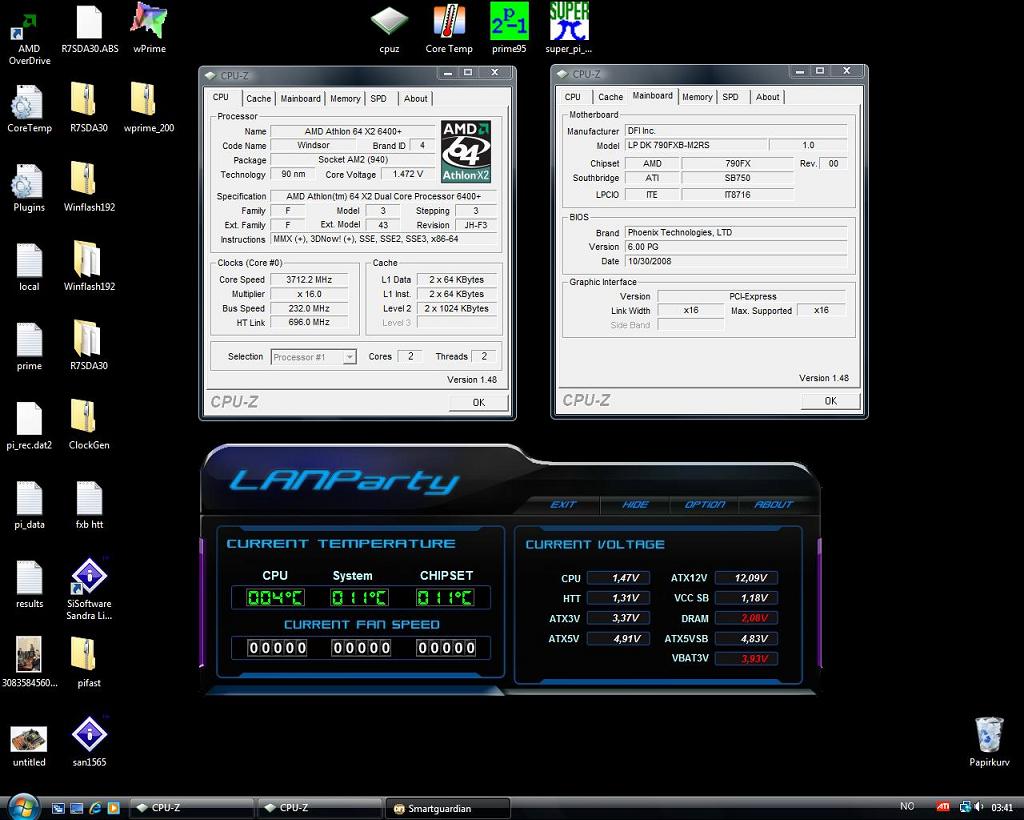Click the Windows Start orb
Image resolution: width=1024 pixels, height=820 pixels.
23,808
